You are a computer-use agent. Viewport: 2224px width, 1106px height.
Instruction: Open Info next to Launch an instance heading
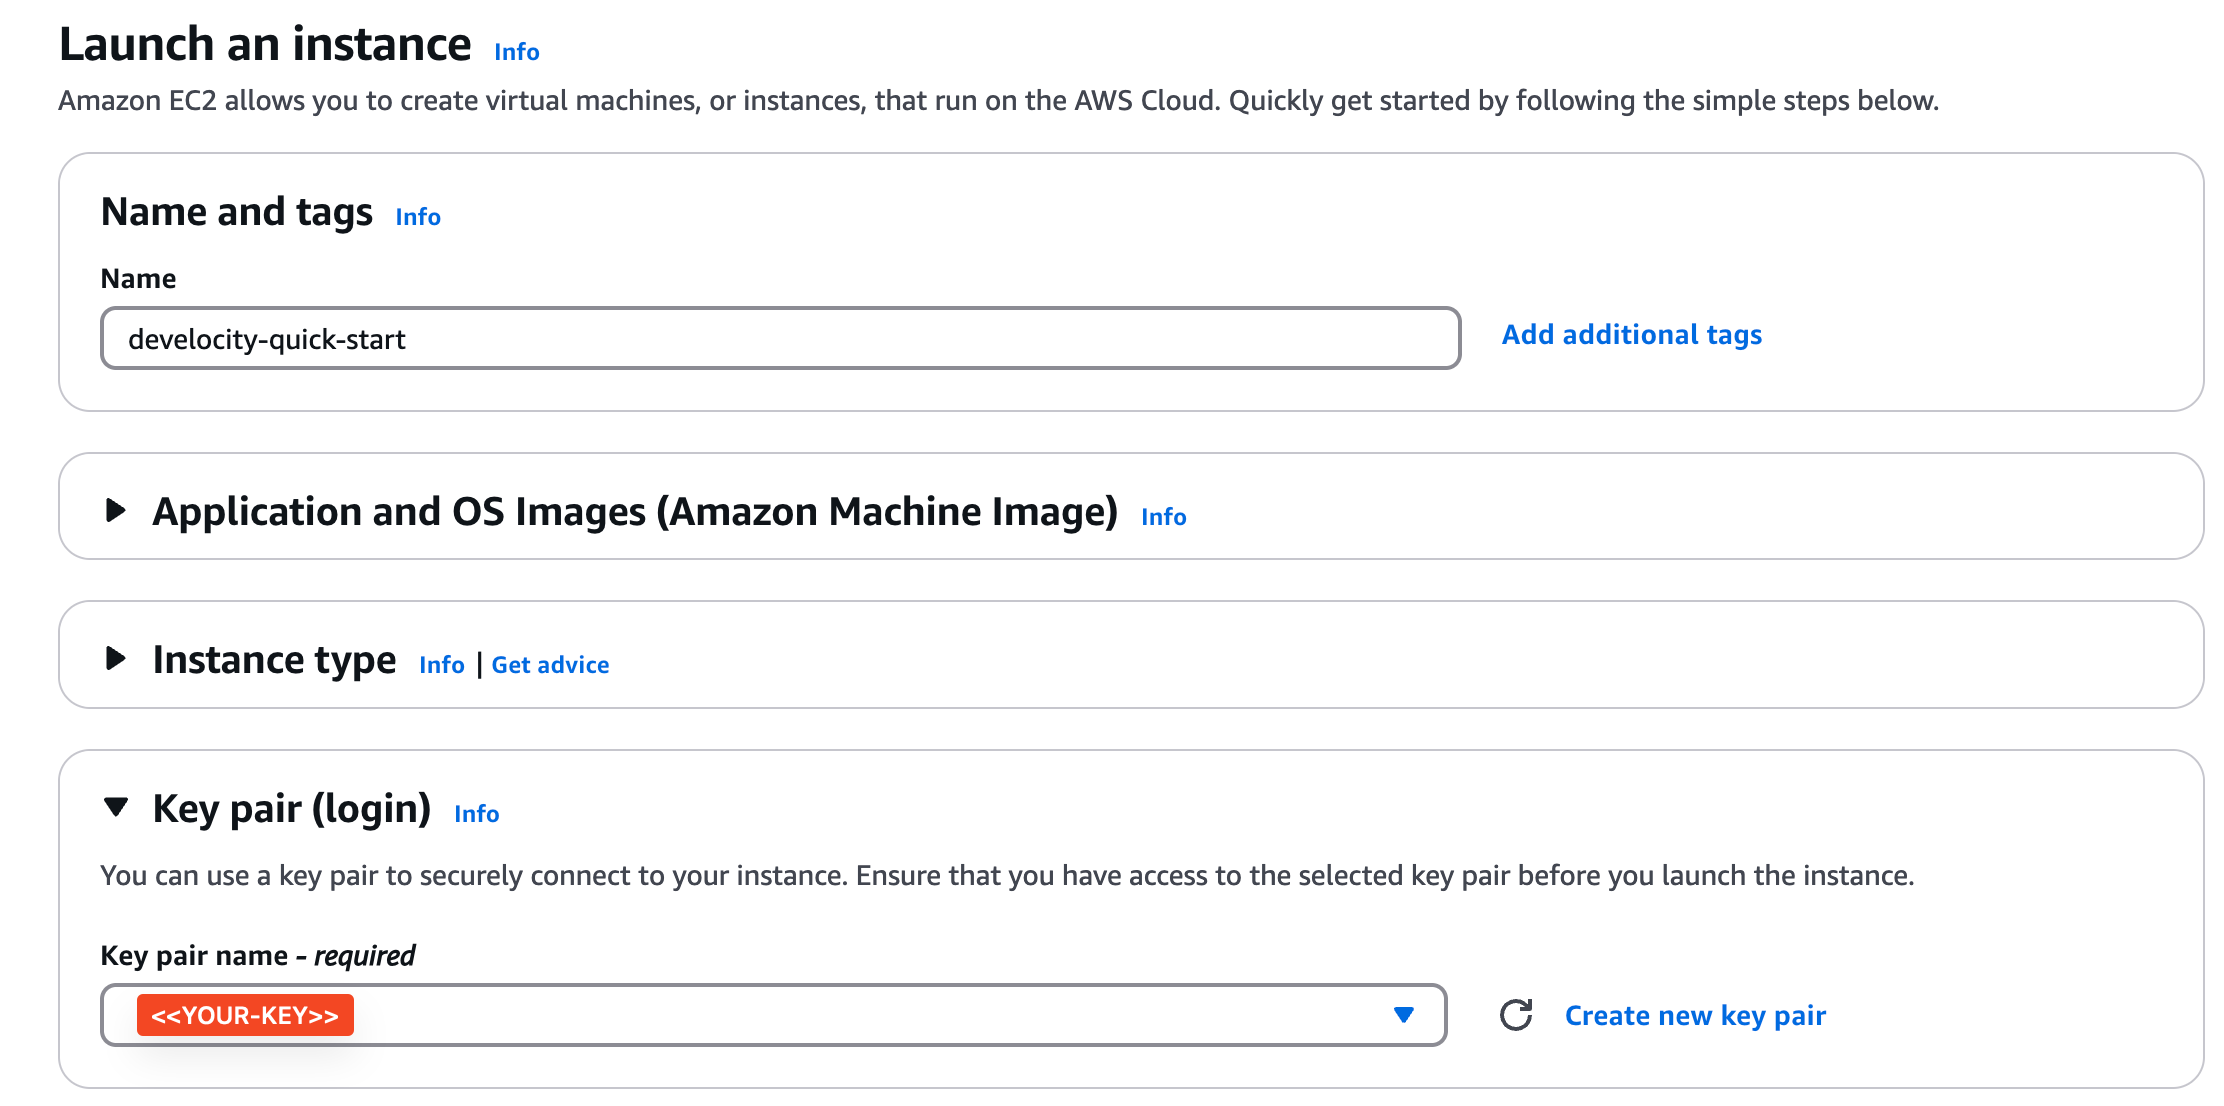click(516, 51)
